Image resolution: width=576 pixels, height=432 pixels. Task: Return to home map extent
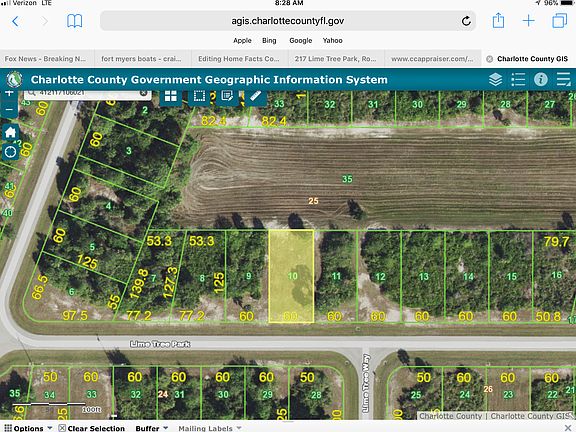tap(10, 132)
